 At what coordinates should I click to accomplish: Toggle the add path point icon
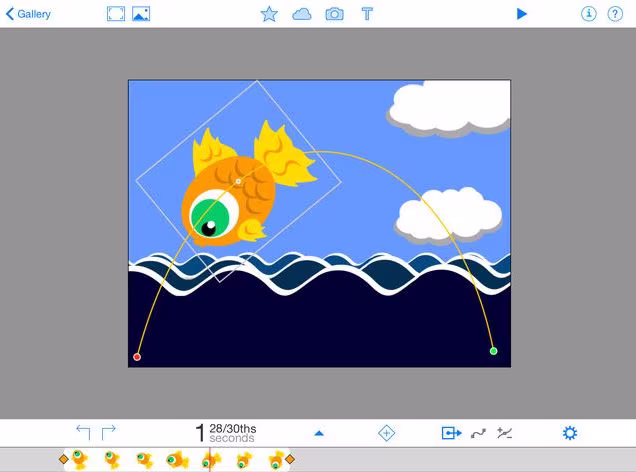[x=504, y=433]
